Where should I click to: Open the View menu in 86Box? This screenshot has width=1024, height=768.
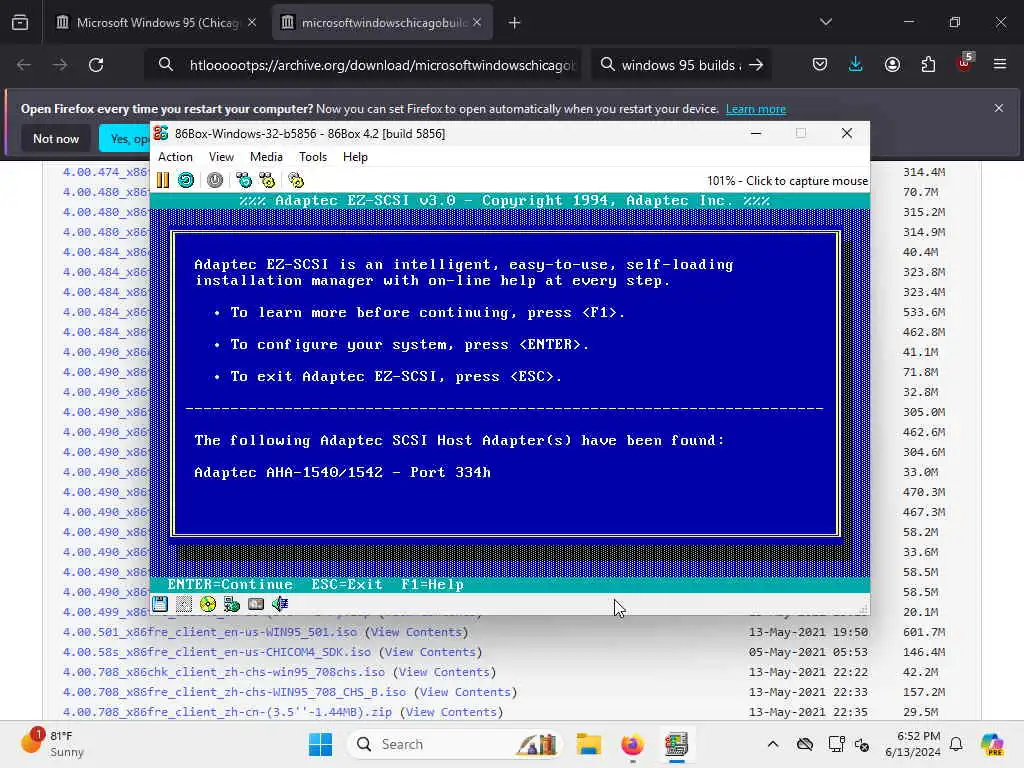point(221,157)
